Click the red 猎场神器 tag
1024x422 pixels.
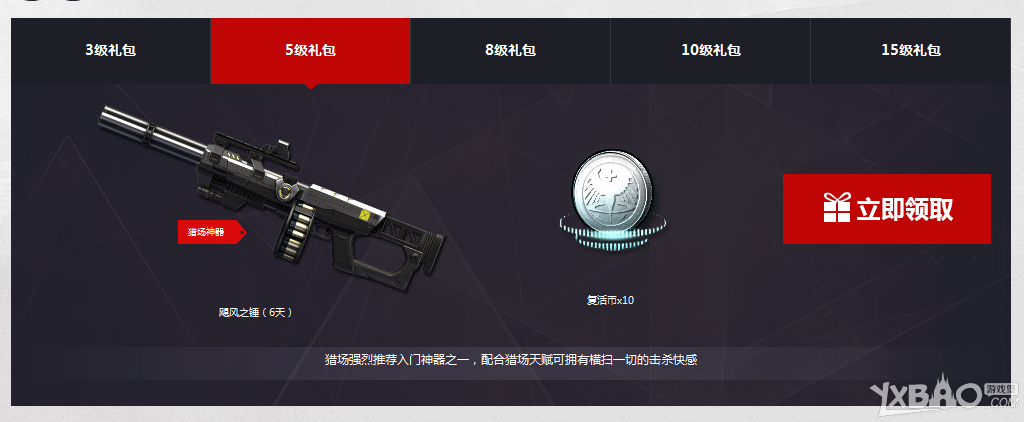(211, 232)
